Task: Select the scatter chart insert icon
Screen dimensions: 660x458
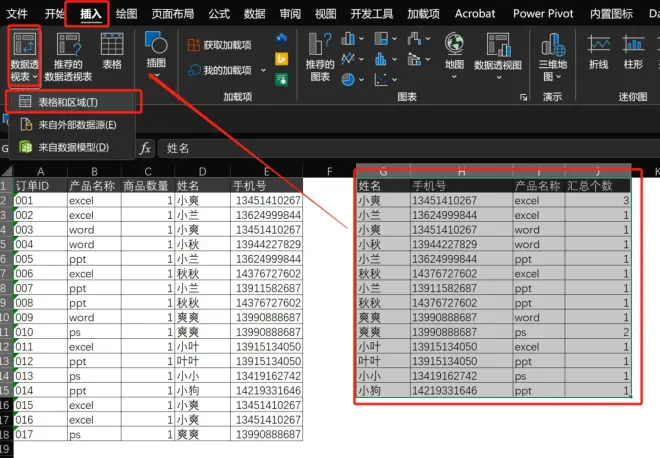Action: [x=381, y=79]
